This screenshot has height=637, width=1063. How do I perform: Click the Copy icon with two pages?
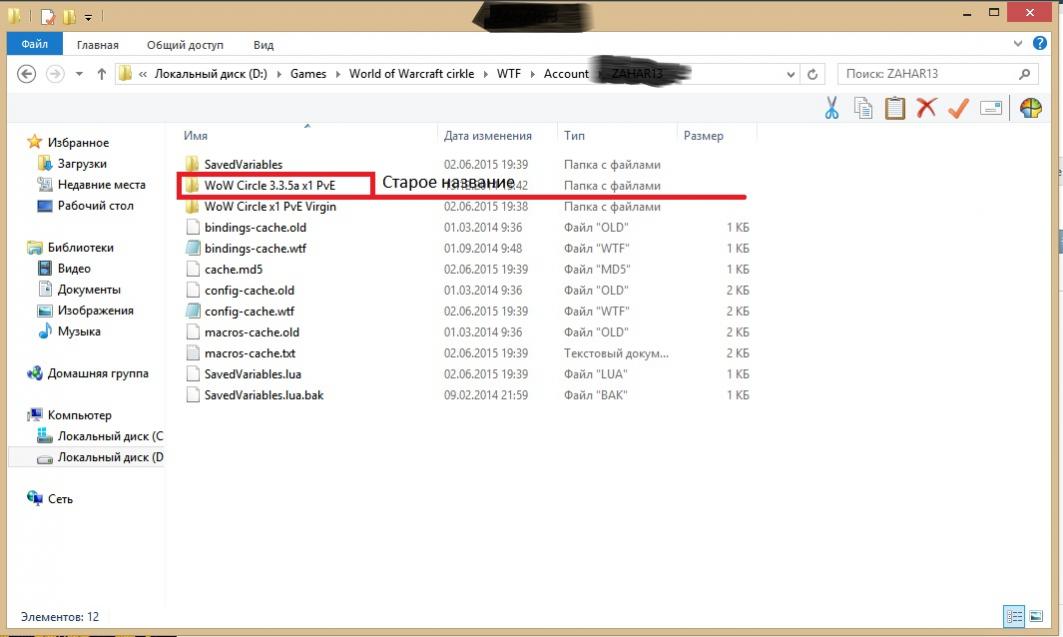point(863,108)
